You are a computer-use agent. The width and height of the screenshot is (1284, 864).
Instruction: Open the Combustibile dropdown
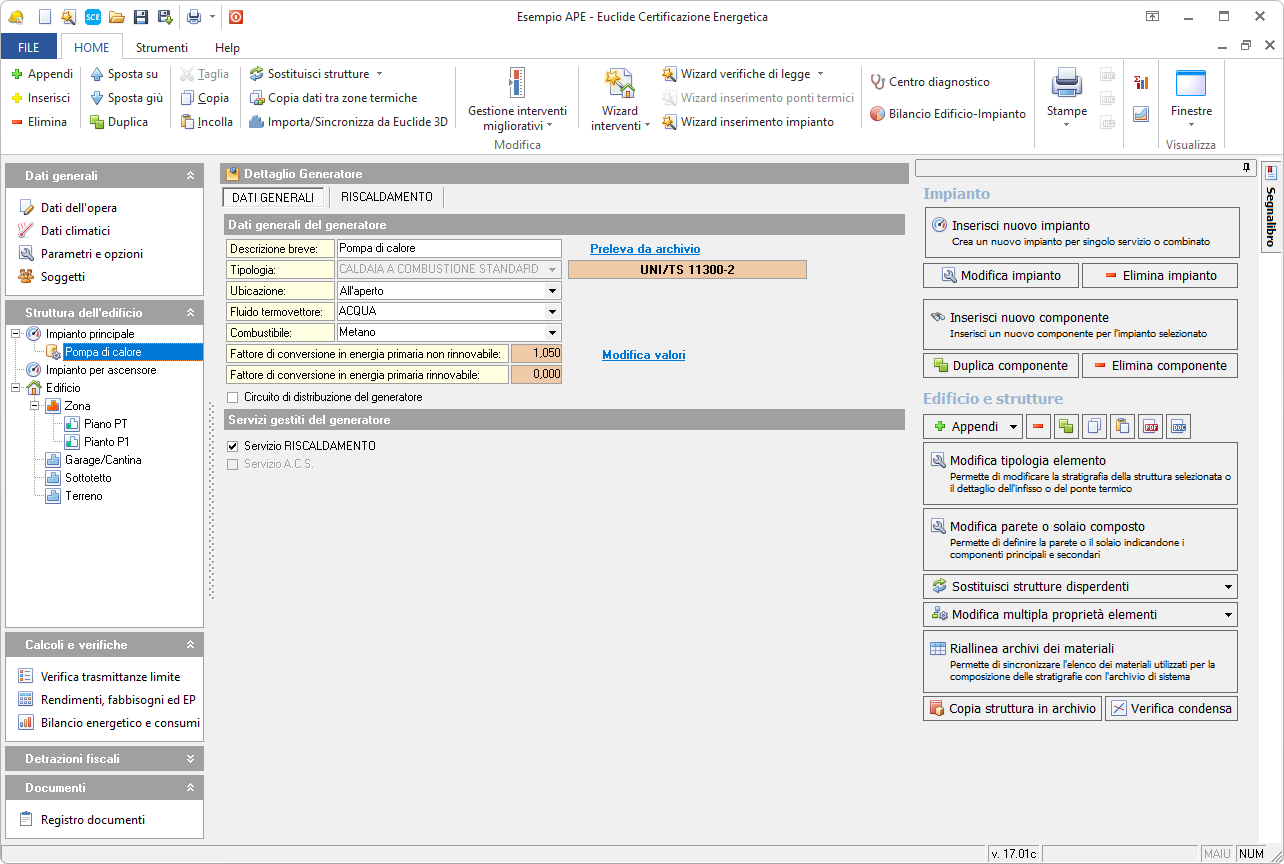point(552,333)
